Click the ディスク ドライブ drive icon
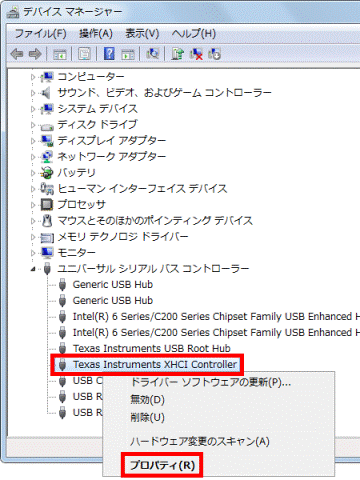The width and height of the screenshot is (360, 480). pos(47,126)
